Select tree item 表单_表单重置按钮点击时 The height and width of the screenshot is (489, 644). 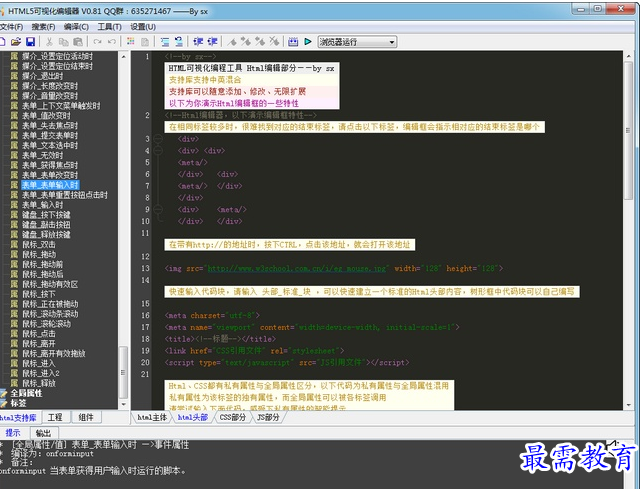[64, 195]
